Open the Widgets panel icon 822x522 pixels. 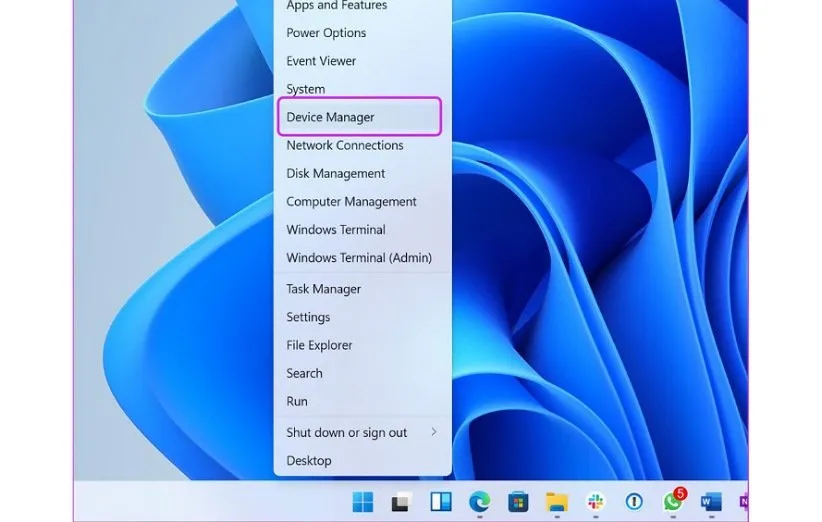coord(440,502)
